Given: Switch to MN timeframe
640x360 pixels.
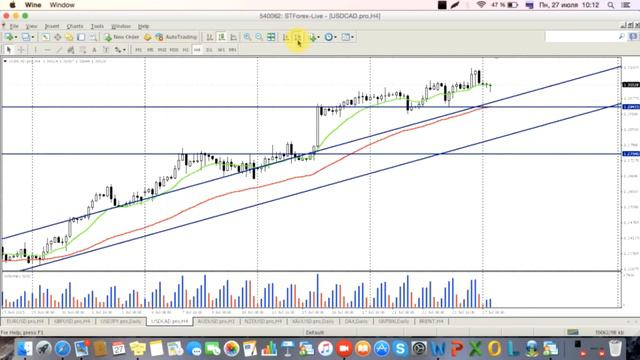Looking at the screenshot, I should point(233,50).
